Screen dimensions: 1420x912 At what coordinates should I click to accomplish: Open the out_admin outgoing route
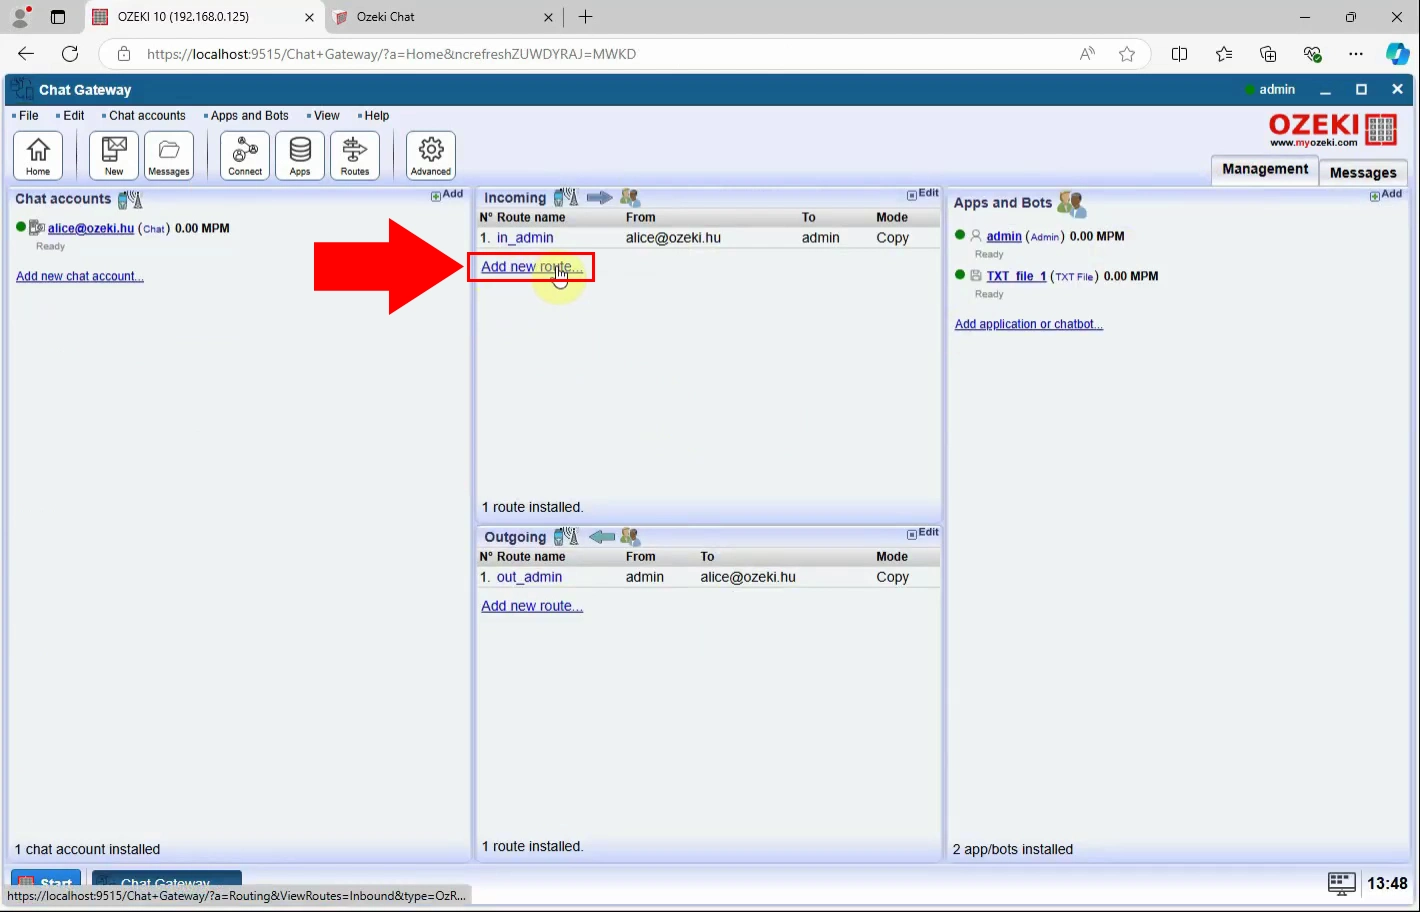529,577
